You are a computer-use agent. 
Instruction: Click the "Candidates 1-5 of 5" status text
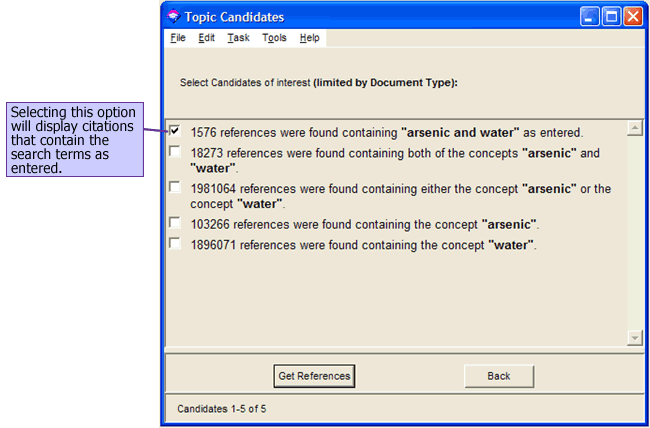pyautogui.click(x=222, y=409)
